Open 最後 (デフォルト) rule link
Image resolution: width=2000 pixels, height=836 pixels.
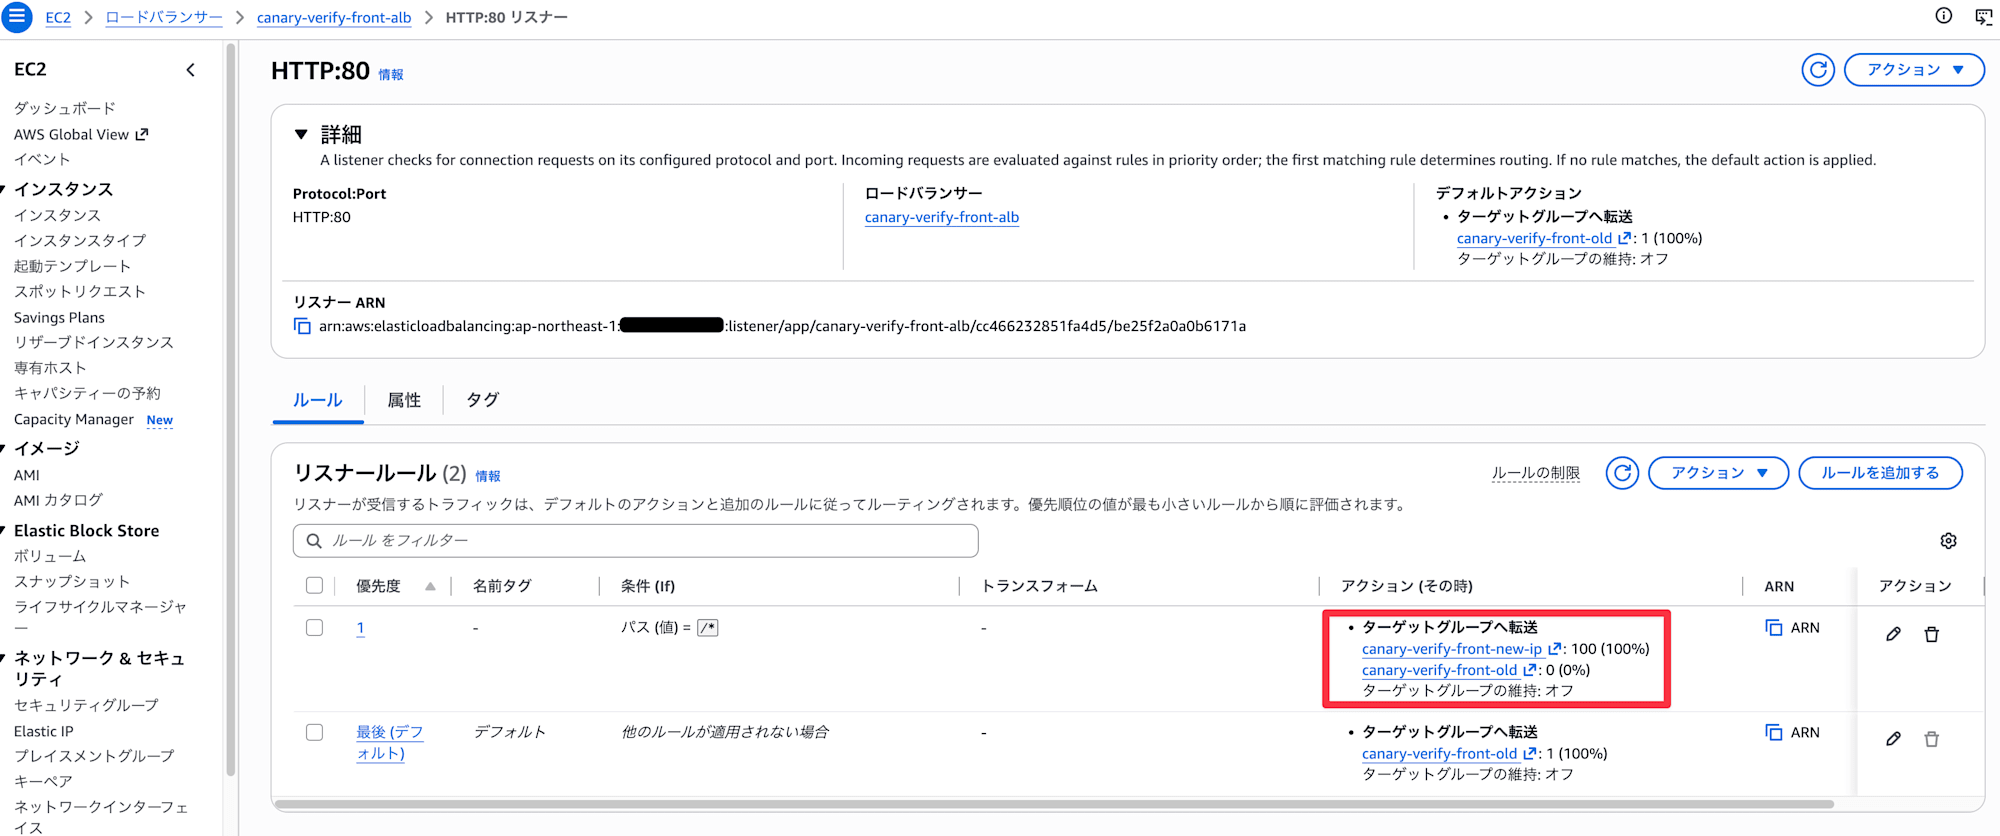[x=390, y=743]
